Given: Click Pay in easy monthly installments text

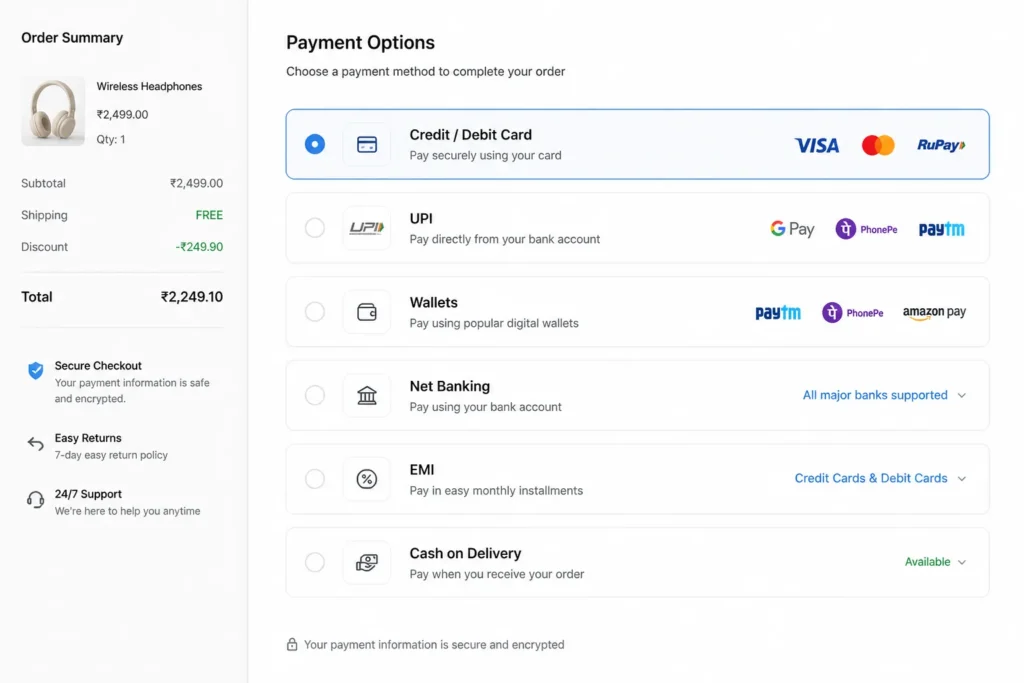Looking at the screenshot, I should tap(496, 490).
